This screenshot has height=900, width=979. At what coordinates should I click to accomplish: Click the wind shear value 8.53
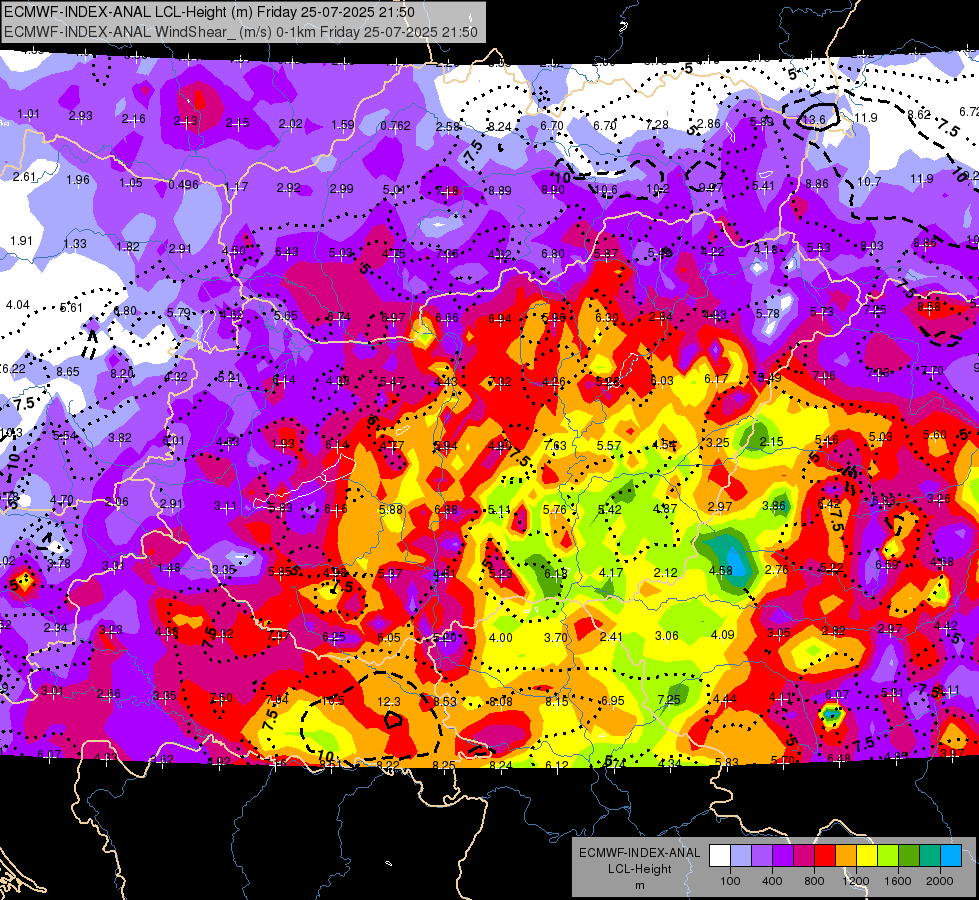tap(445, 701)
